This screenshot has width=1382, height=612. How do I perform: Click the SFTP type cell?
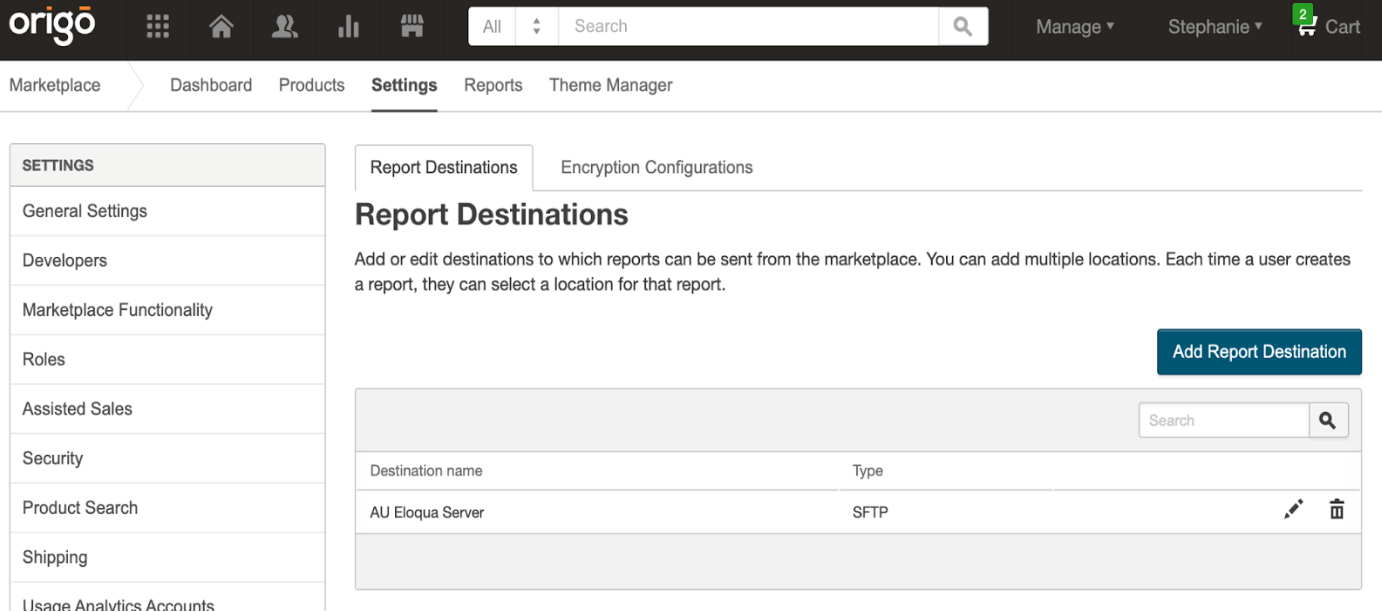870,512
